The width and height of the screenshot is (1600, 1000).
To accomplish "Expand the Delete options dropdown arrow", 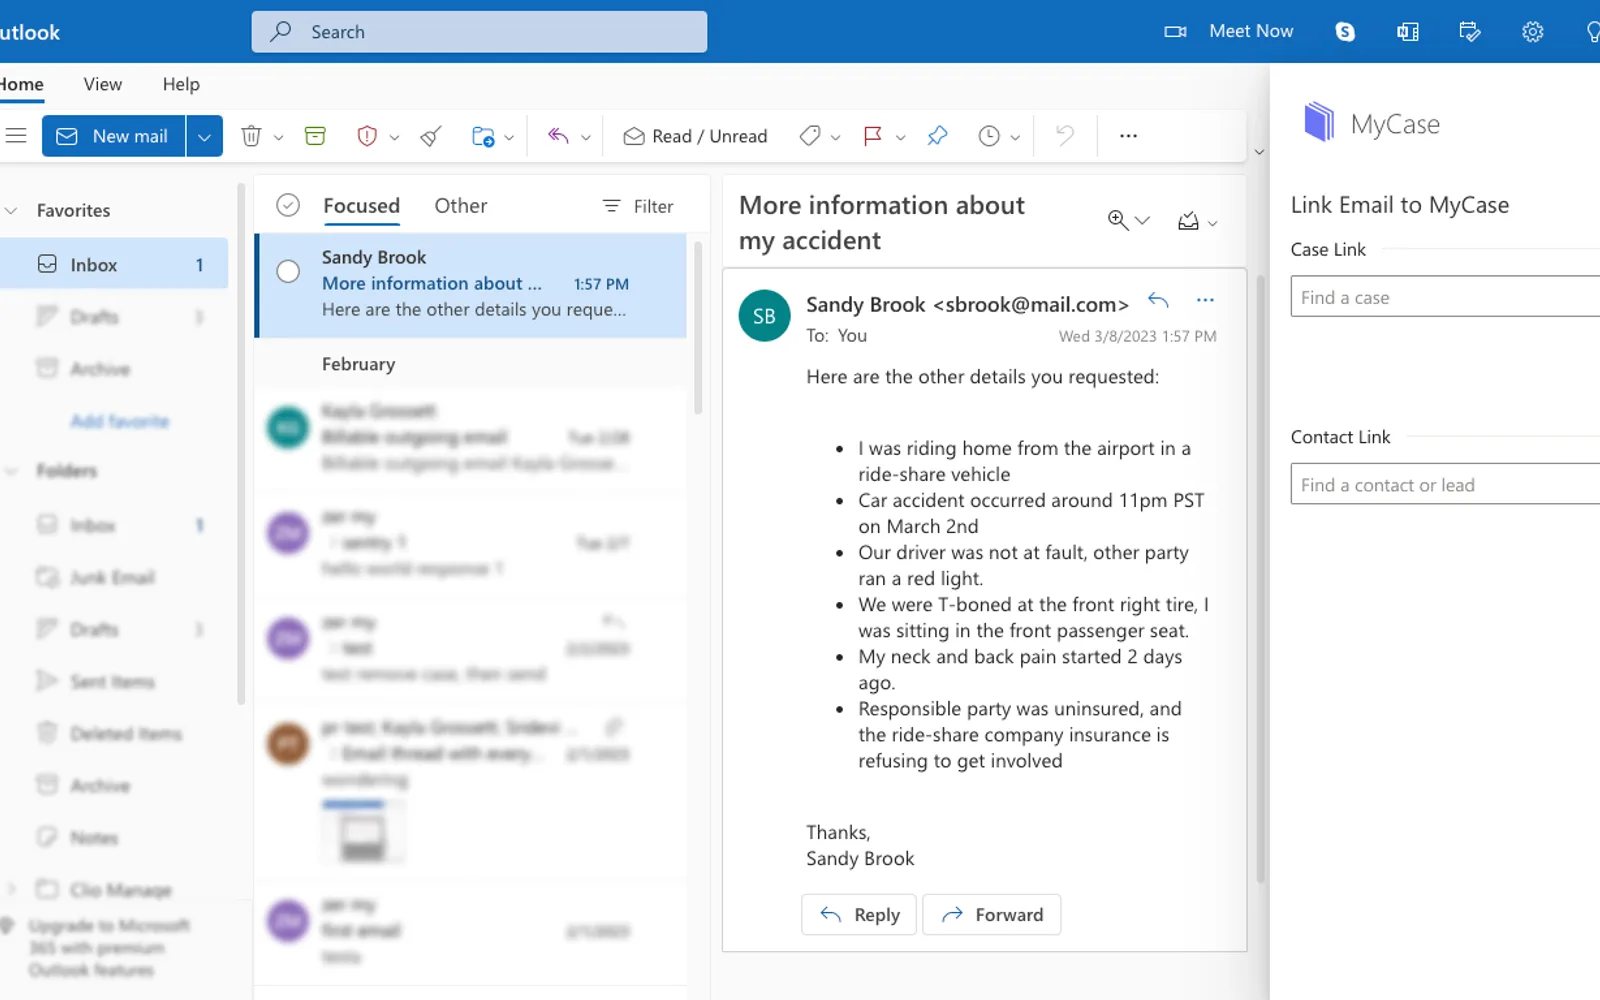I will pyautogui.click(x=279, y=137).
